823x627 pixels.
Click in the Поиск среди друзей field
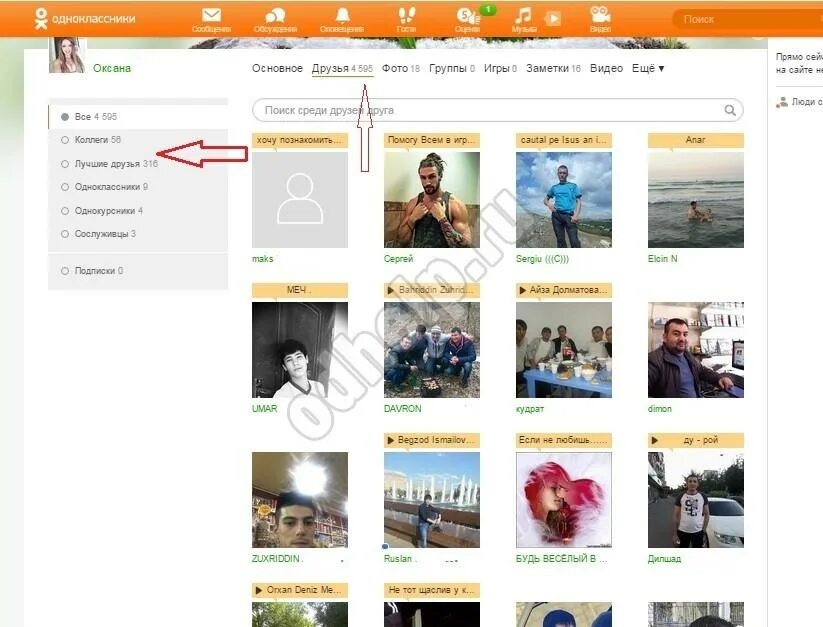498,110
